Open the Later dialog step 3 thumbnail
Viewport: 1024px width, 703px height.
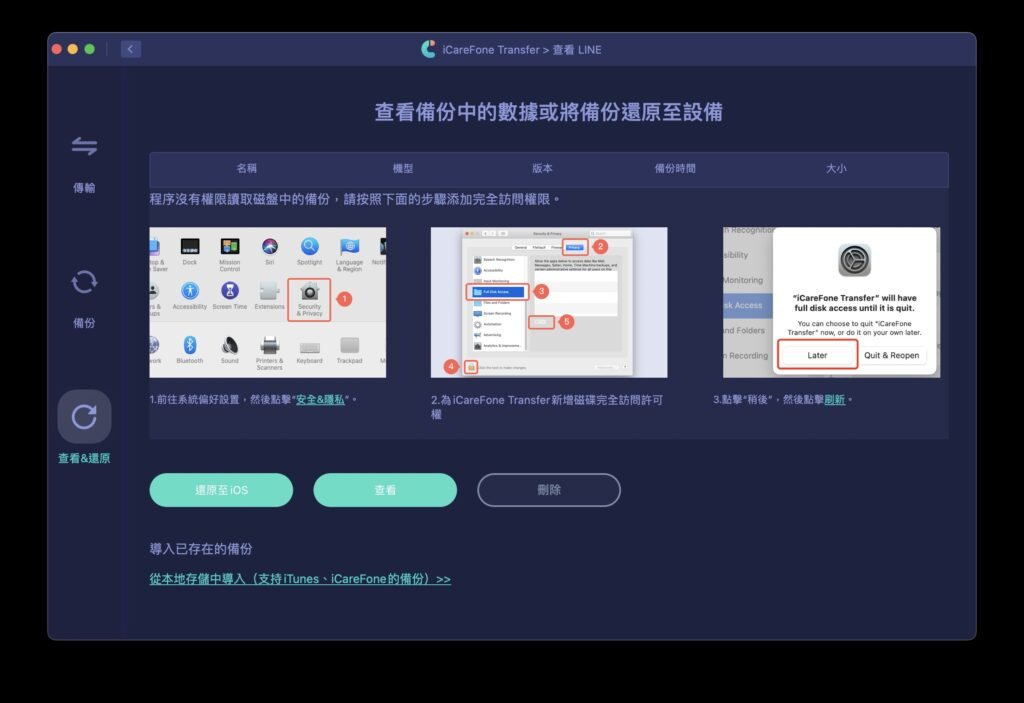point(831,302)
